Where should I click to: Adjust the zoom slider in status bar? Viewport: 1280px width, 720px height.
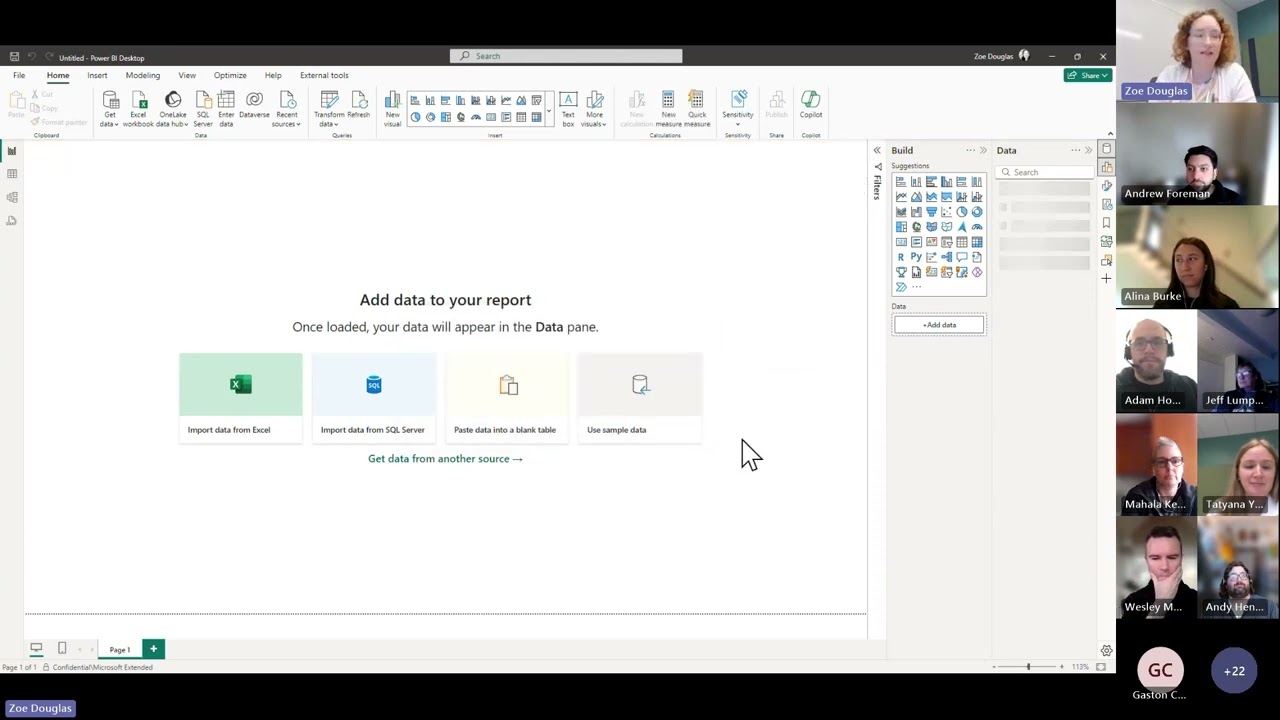pos(1028,666)
